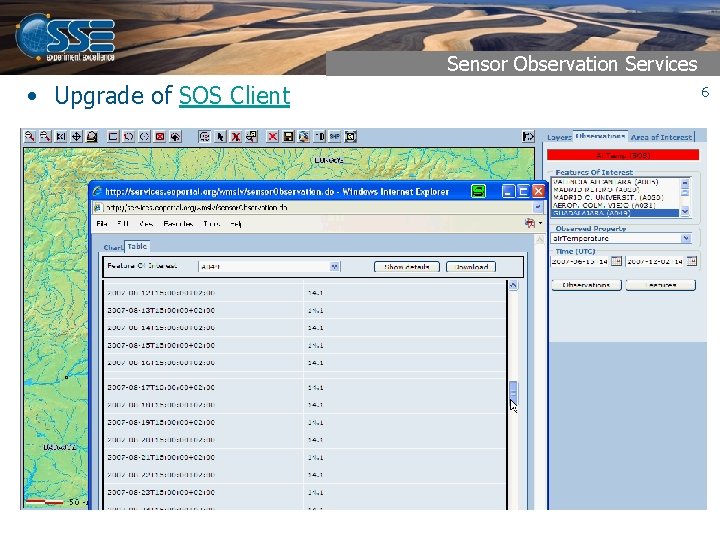Open the start date calendar icon
The height and width of the screenshot is (540, 720).
(x=616, y=261)
